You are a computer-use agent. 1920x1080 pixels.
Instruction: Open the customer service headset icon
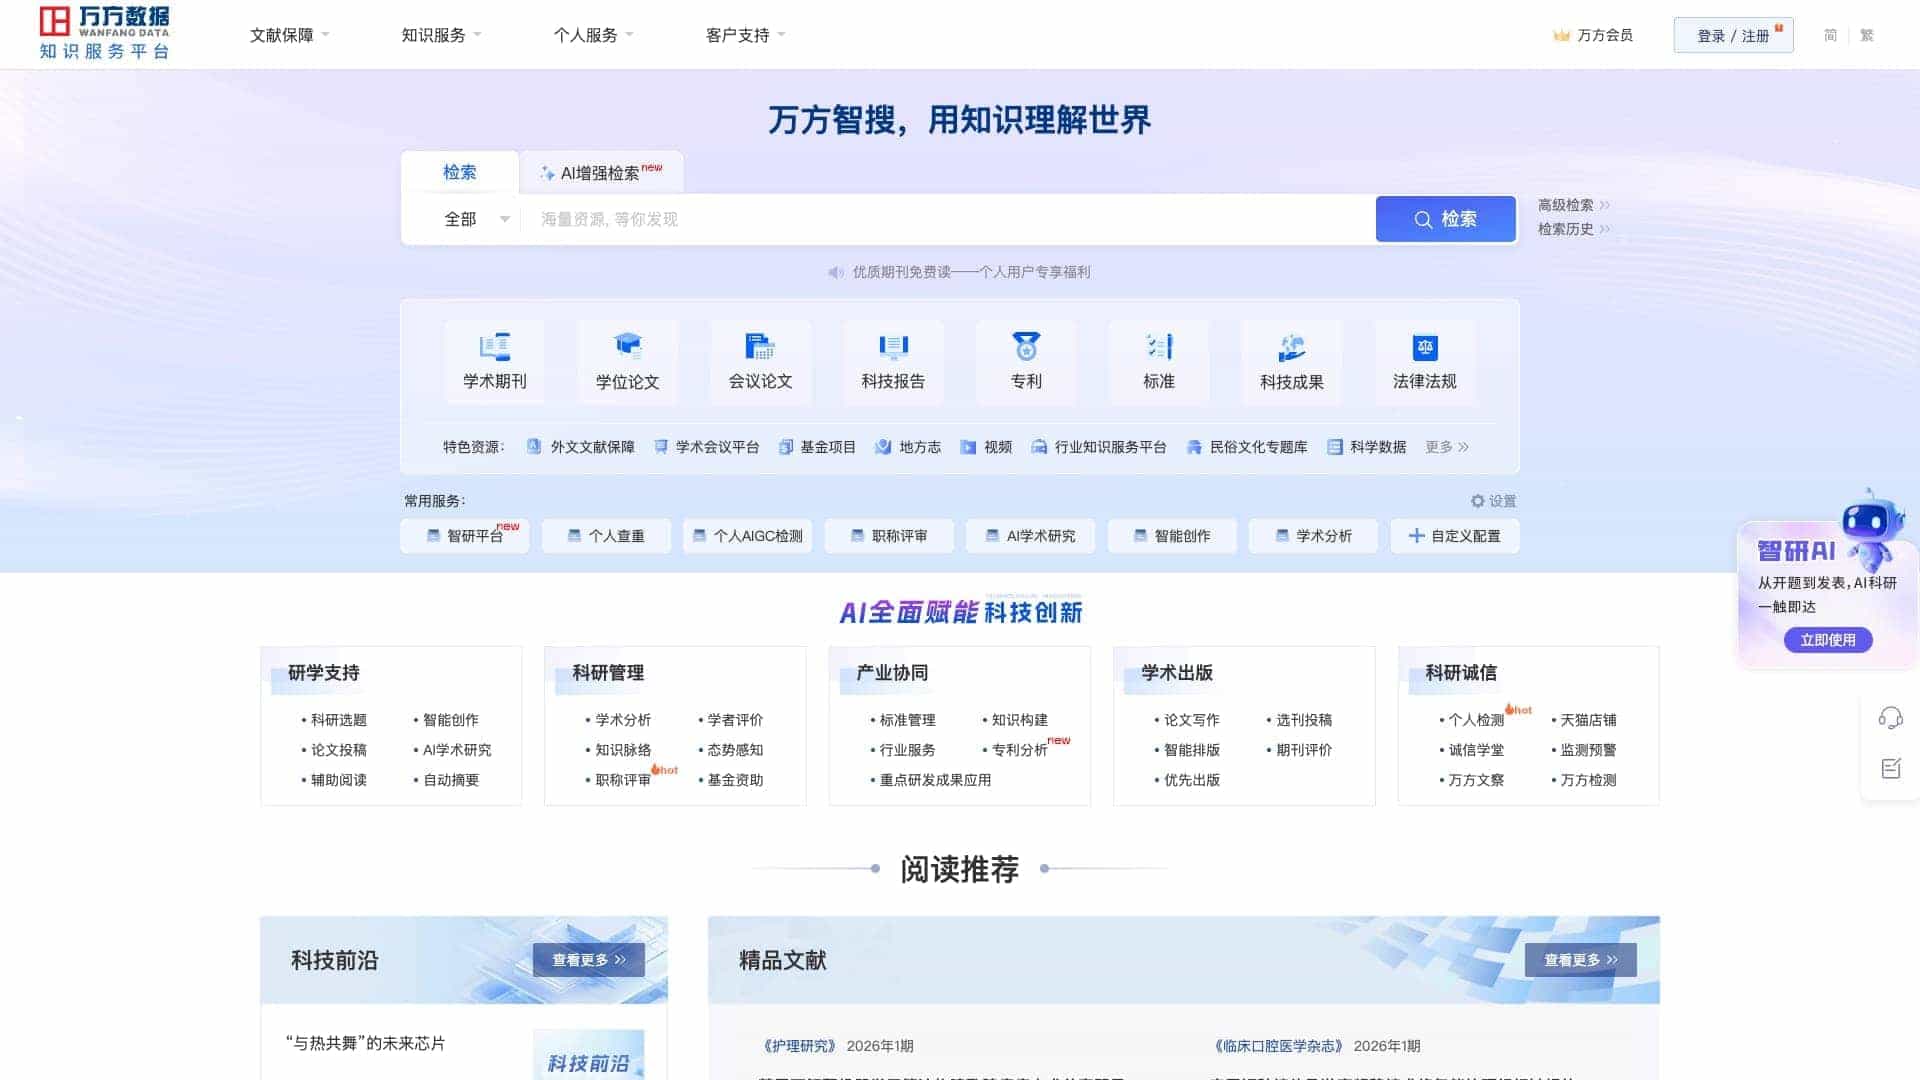click(x=1890, y=718)
